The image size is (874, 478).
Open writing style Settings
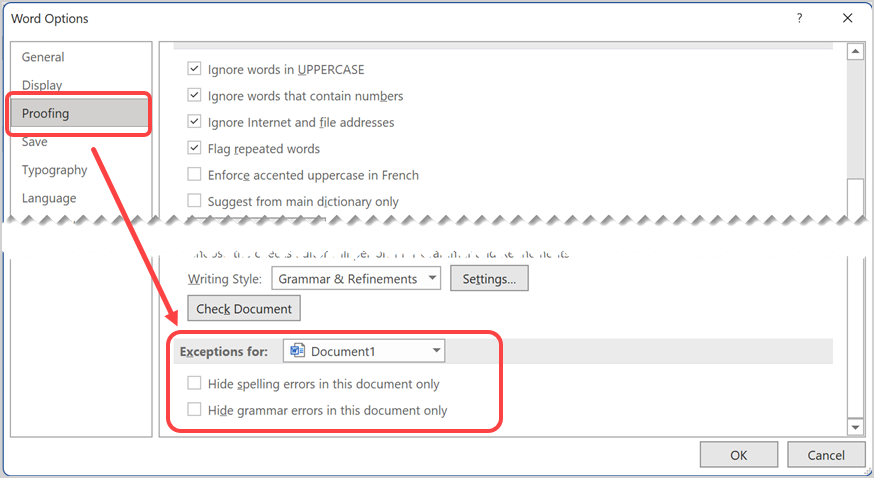(x=489, y=279)
